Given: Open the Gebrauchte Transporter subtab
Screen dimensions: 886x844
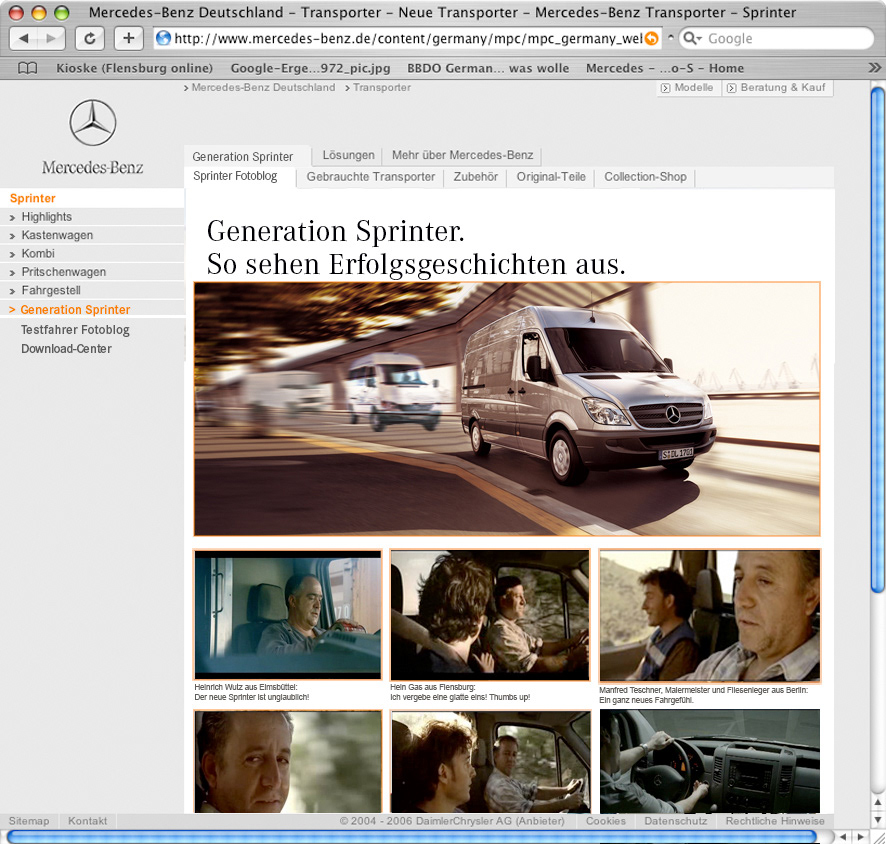Looking at the screenshot, I should (x=371, y=177).
